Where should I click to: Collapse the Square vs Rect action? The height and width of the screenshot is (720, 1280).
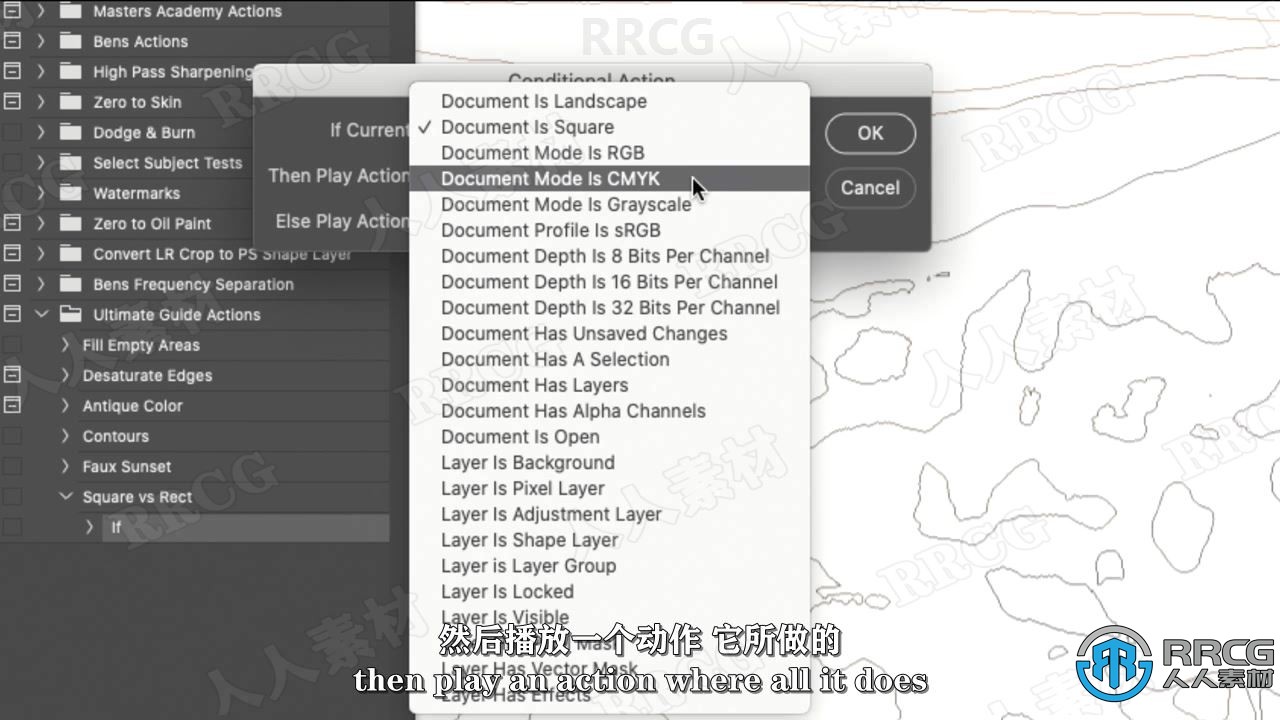65,497
